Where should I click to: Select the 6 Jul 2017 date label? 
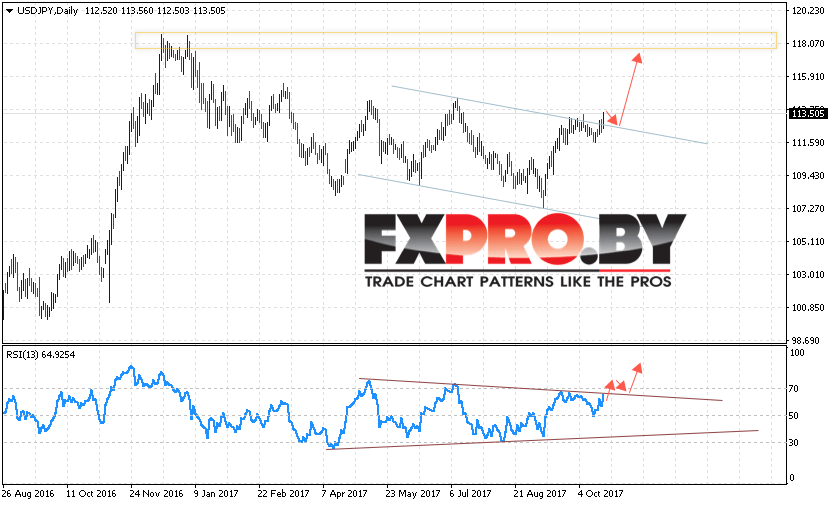click(x=471, y=494)
